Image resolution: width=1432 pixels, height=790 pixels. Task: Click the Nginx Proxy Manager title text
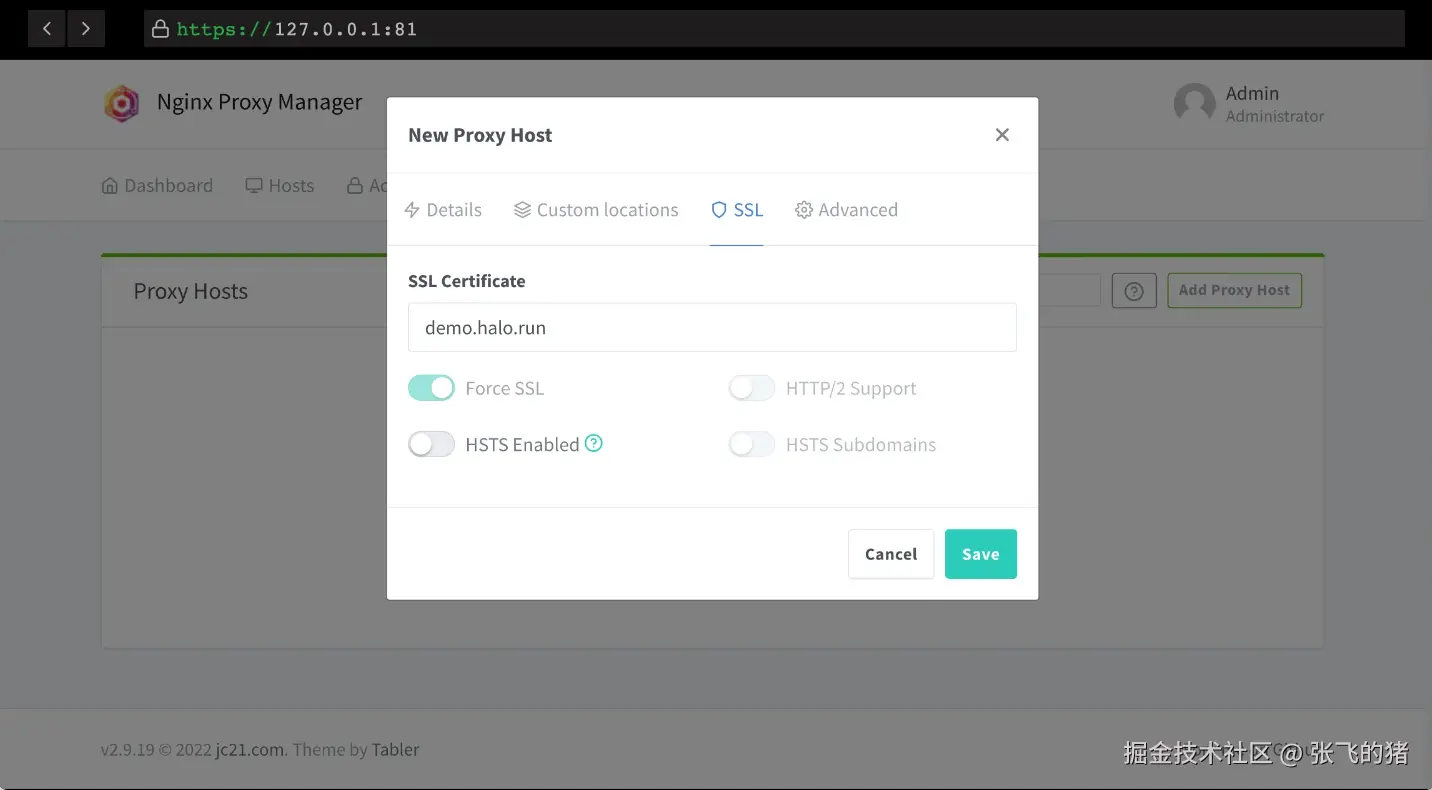point(260,103)
